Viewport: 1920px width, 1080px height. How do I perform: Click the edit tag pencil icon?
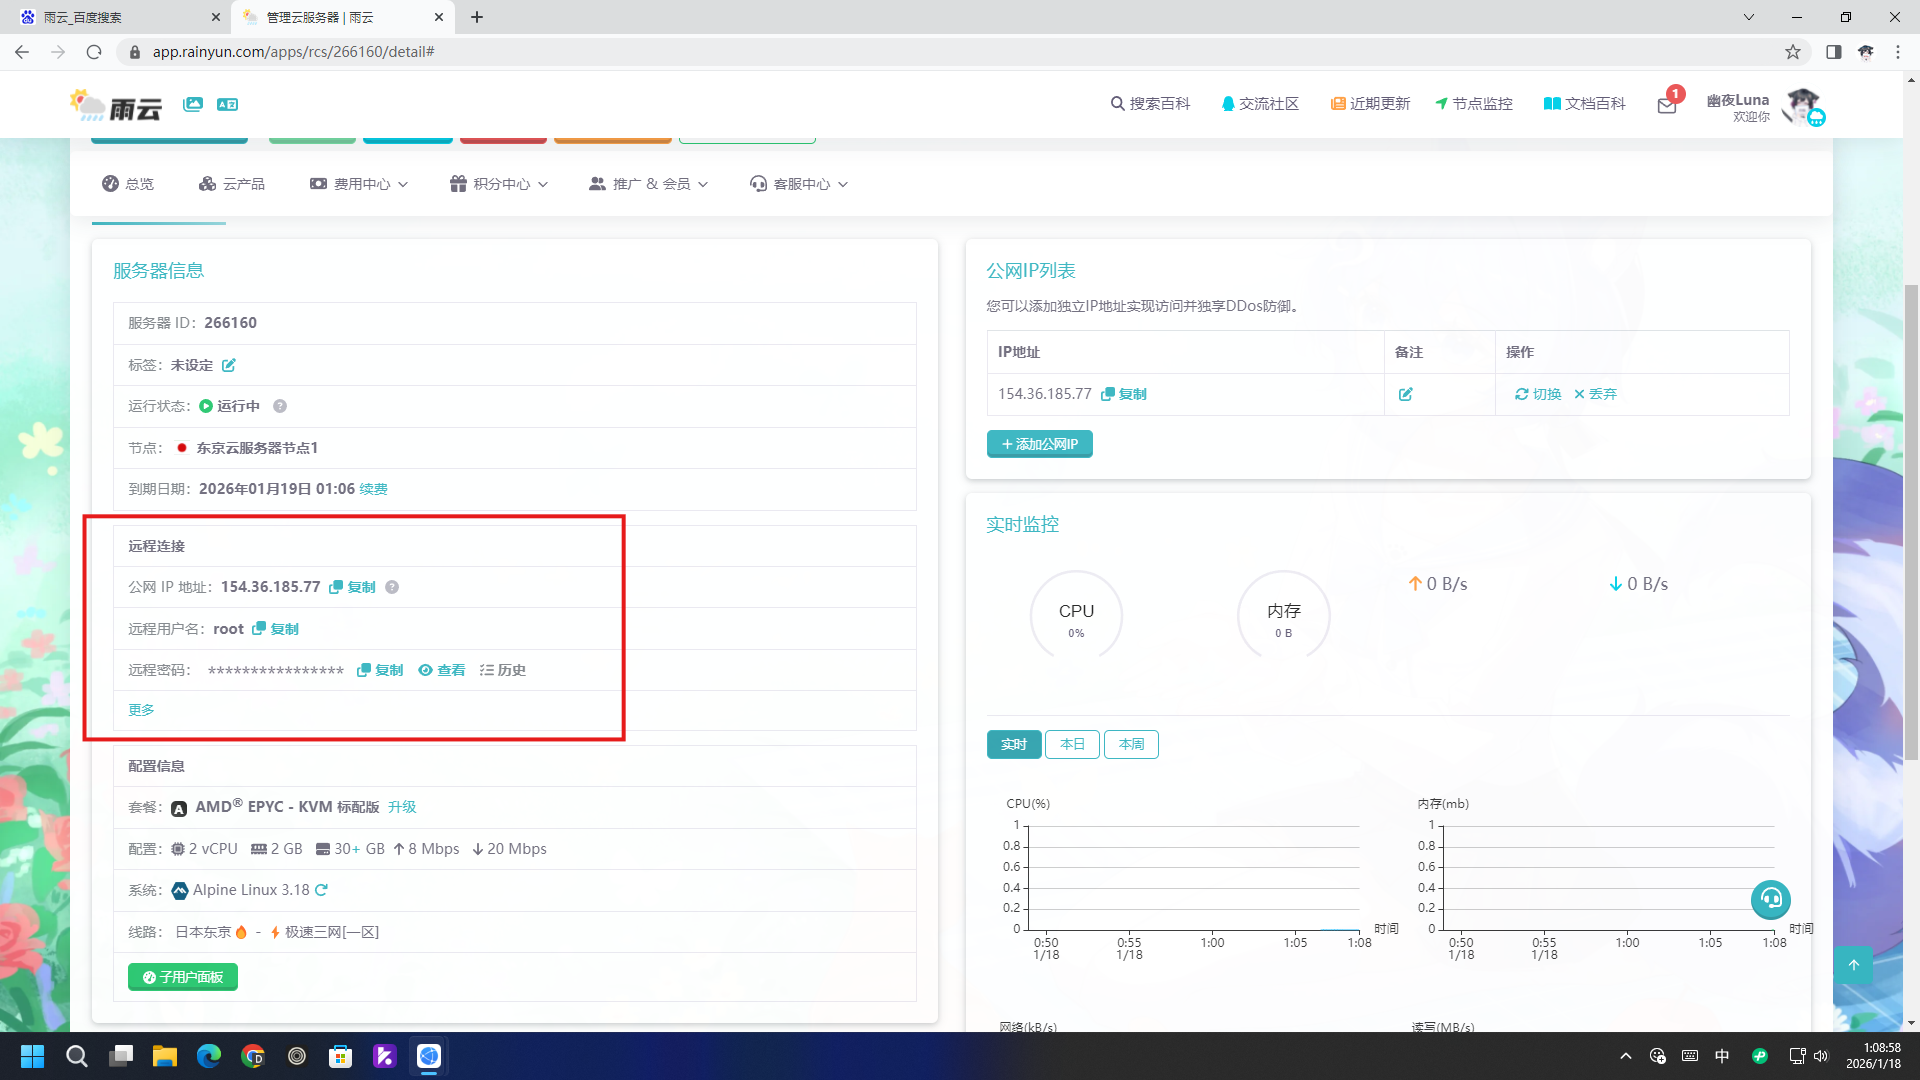tap(229, 365)
